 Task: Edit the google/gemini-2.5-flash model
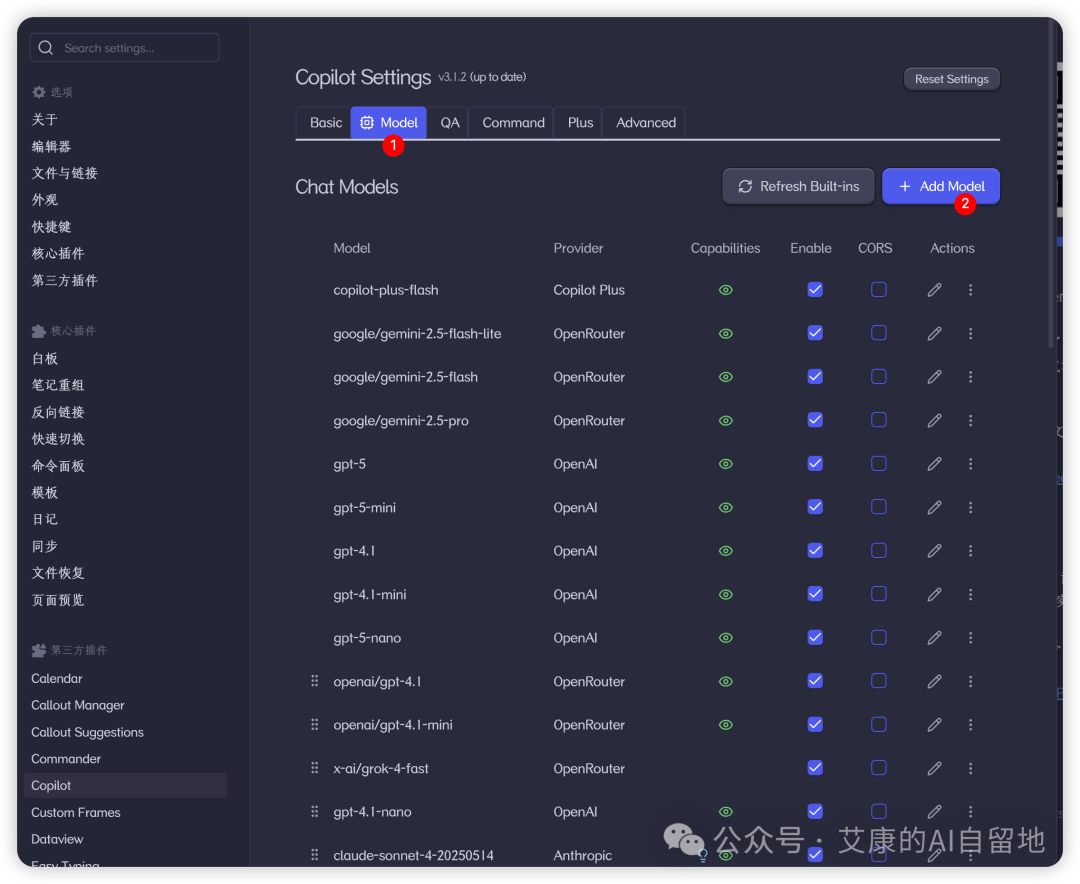(934, 377)
